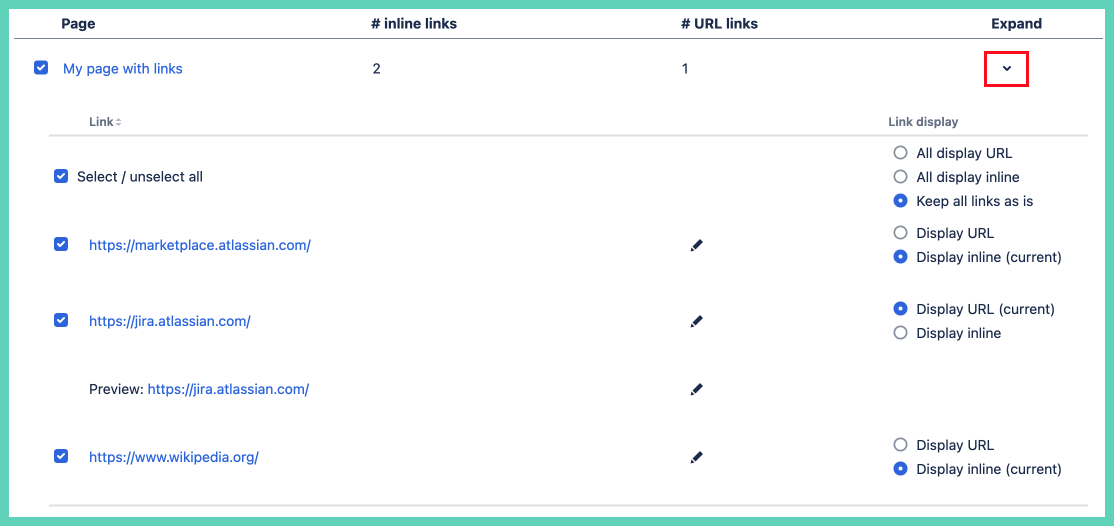
Task: Set marketplace link to Display URL
Action: 900,233
